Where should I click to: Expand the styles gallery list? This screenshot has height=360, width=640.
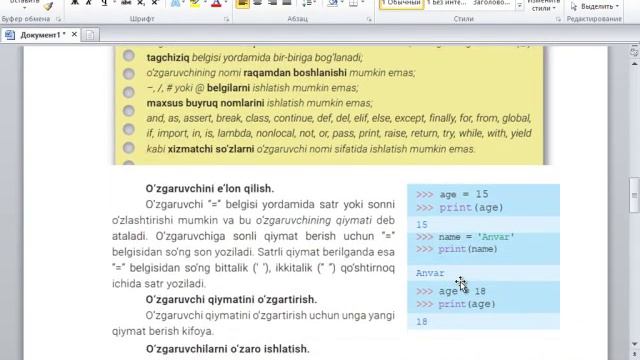point(520,6)
